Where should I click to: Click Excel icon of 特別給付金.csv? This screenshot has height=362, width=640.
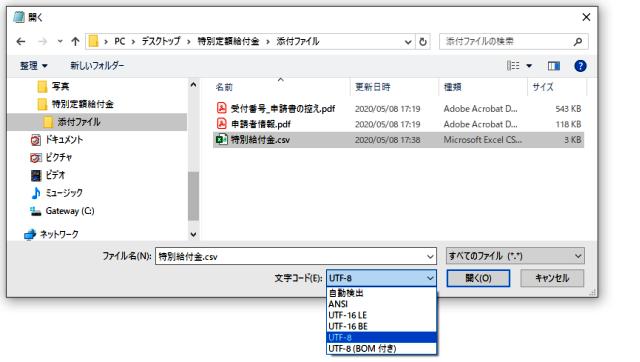pyautogui.click(x=221, y=140)
